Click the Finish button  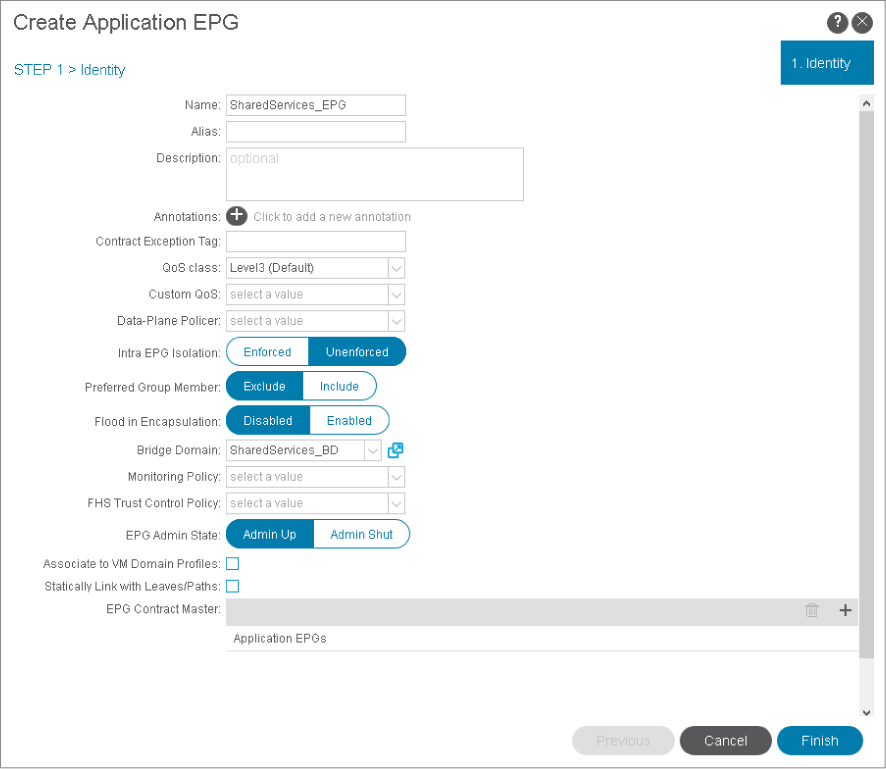click(x=819, y=740)
